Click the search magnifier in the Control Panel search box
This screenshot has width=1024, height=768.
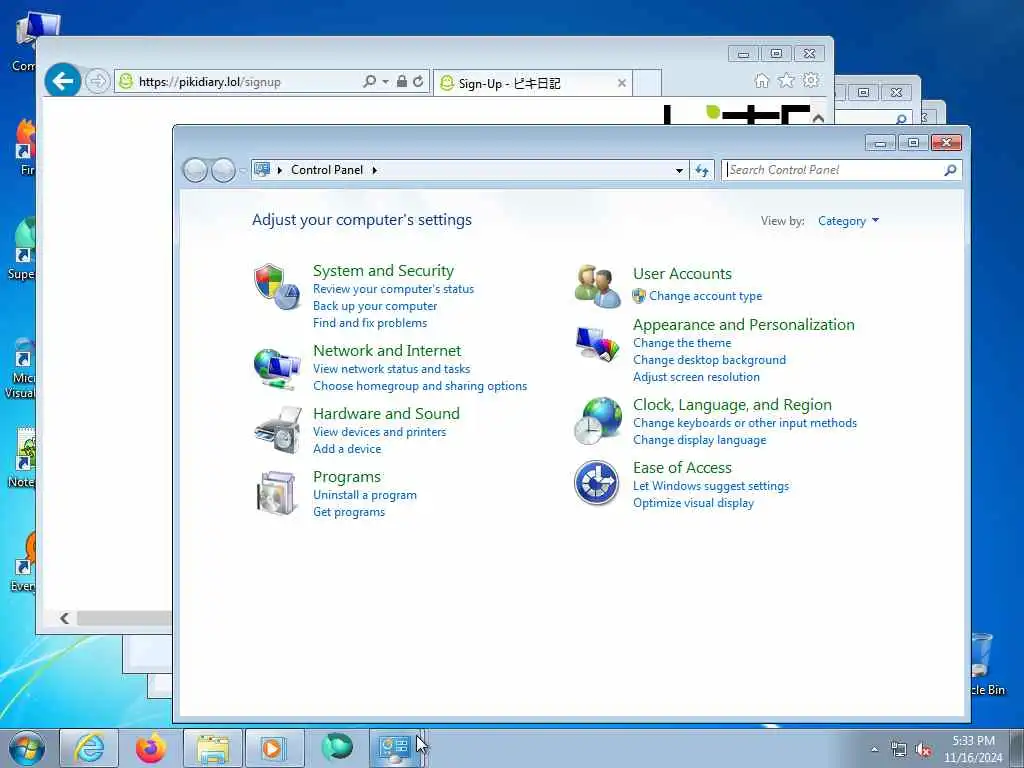click(950, 170)
